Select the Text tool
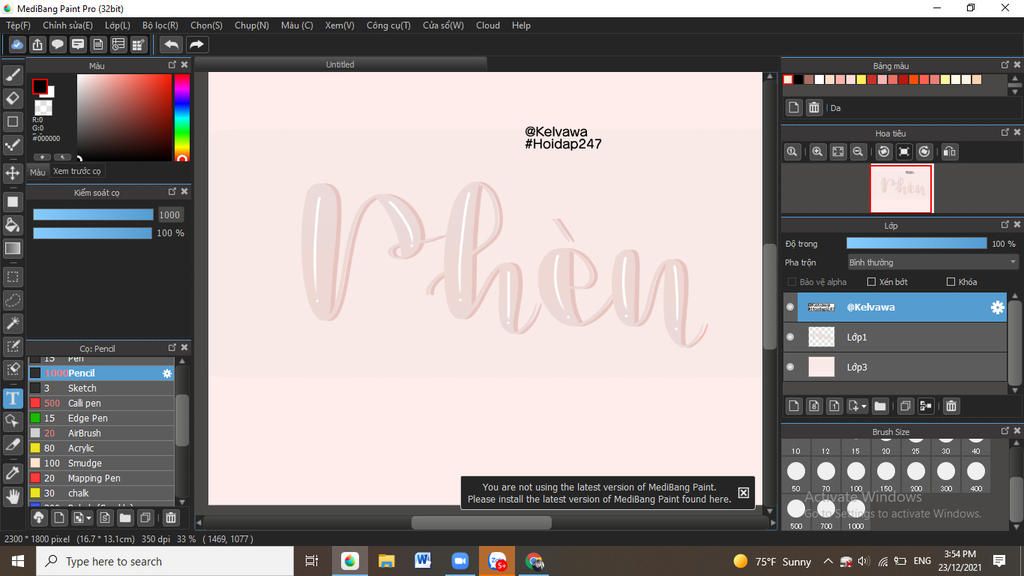Screen dimensions: 1024x576 point(12,398)
